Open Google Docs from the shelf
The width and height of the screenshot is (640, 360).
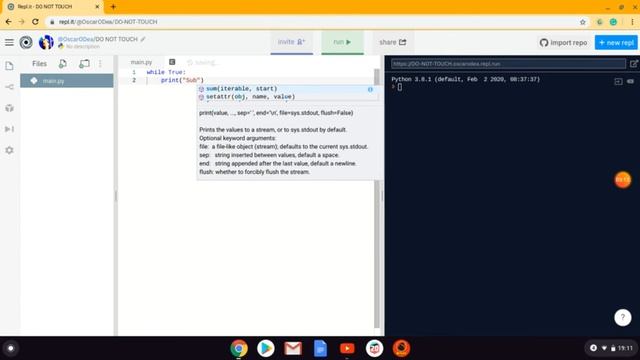[320, 348]
